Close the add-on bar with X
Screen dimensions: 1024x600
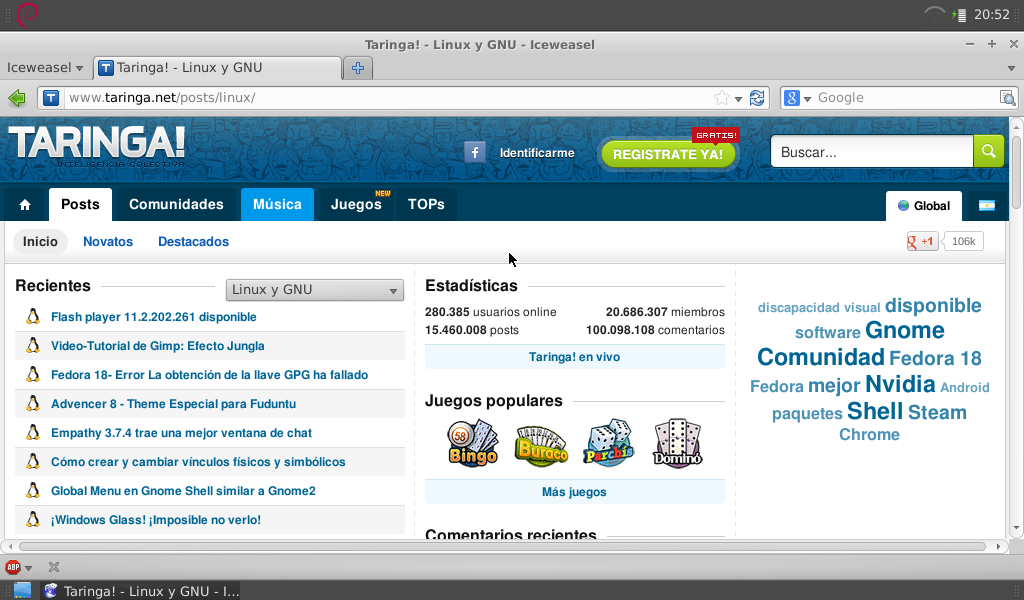pyautogui.click(x=54, y=567)
